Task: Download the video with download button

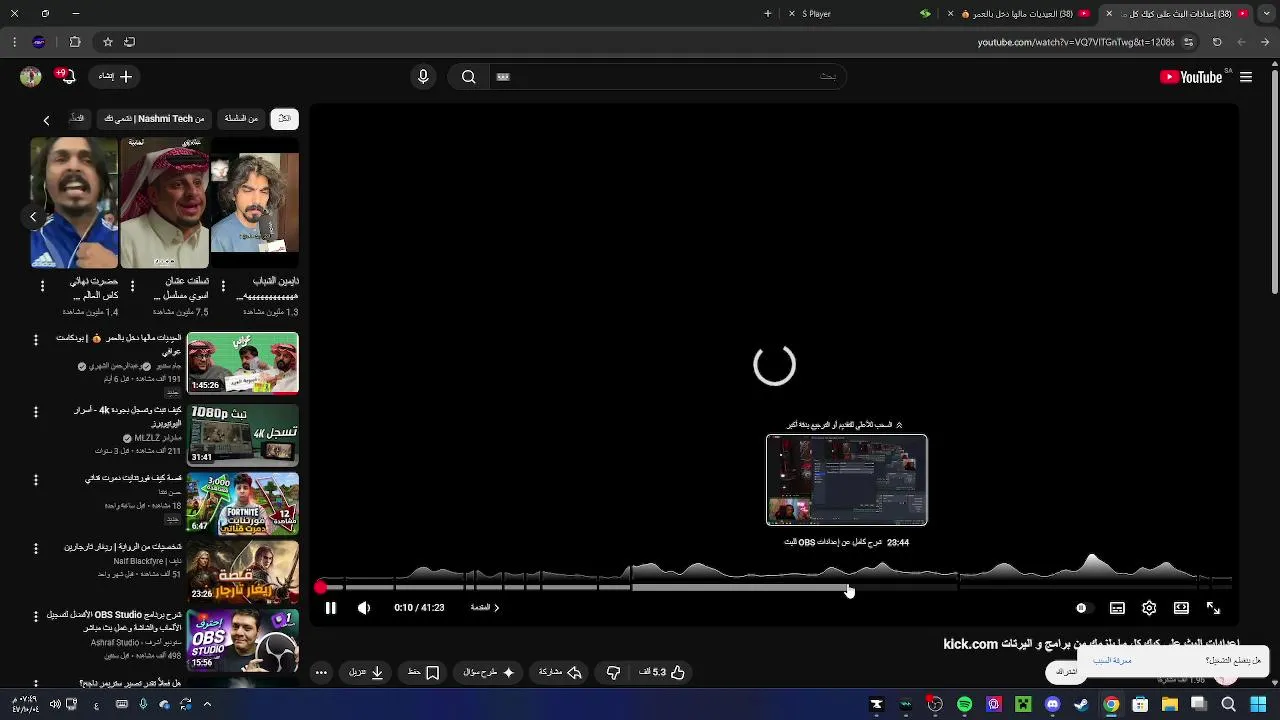Action: click(366, 673)
